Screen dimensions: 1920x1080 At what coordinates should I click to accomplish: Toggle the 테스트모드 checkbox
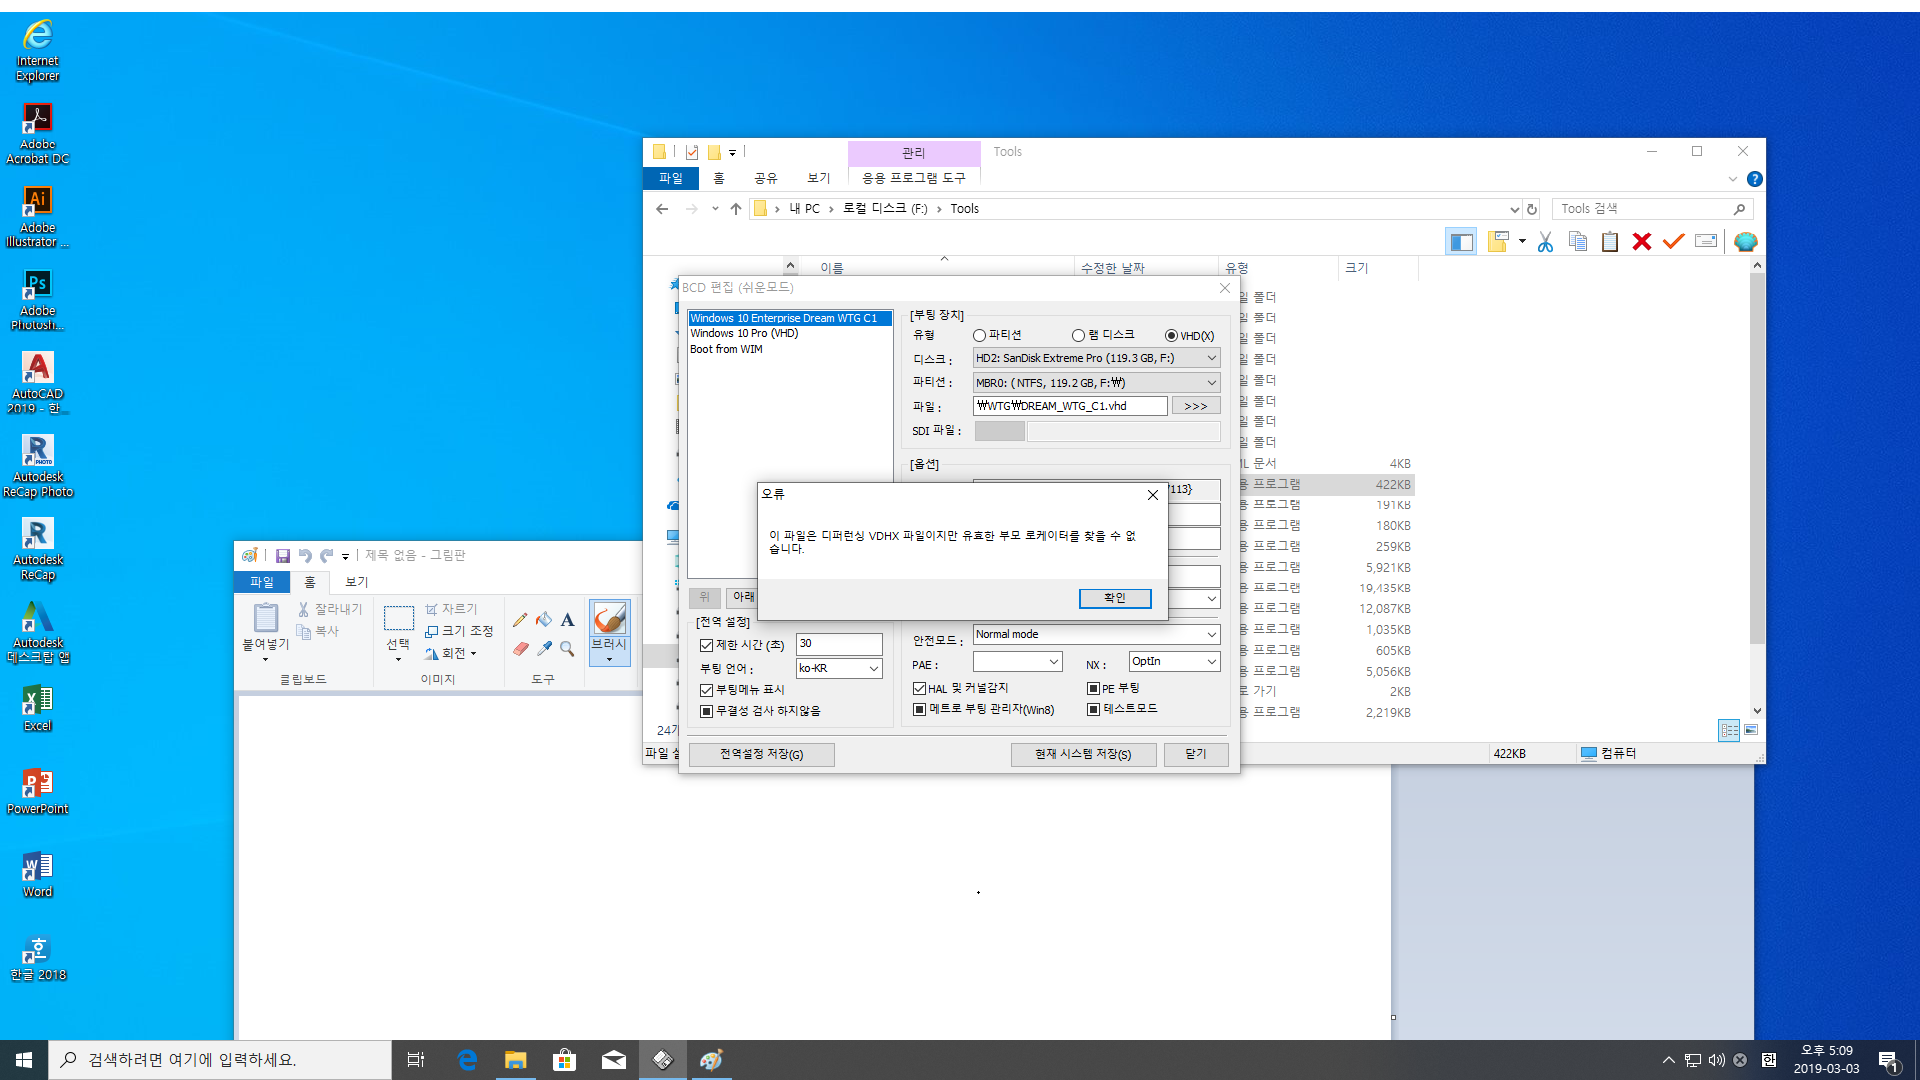coord(1093,710)
